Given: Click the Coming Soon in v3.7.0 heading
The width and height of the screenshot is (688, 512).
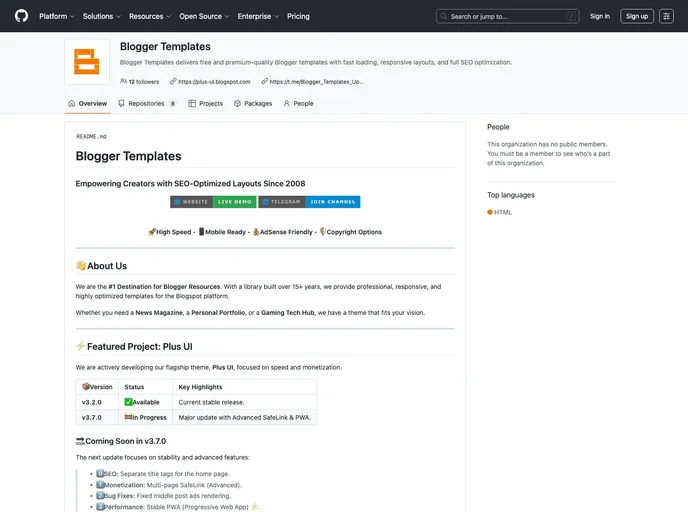Looking at the screenshot, I should (121, 441).
